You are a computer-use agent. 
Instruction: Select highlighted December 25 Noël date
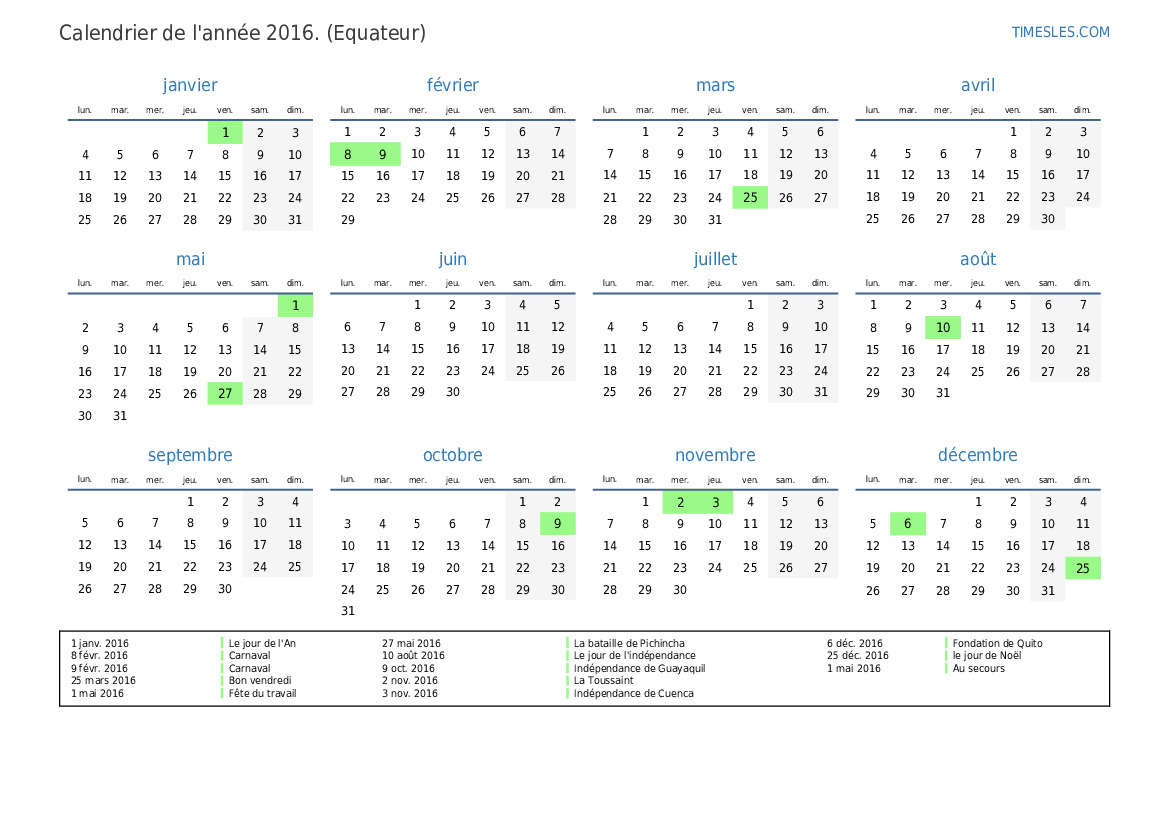coord(1083,568)
